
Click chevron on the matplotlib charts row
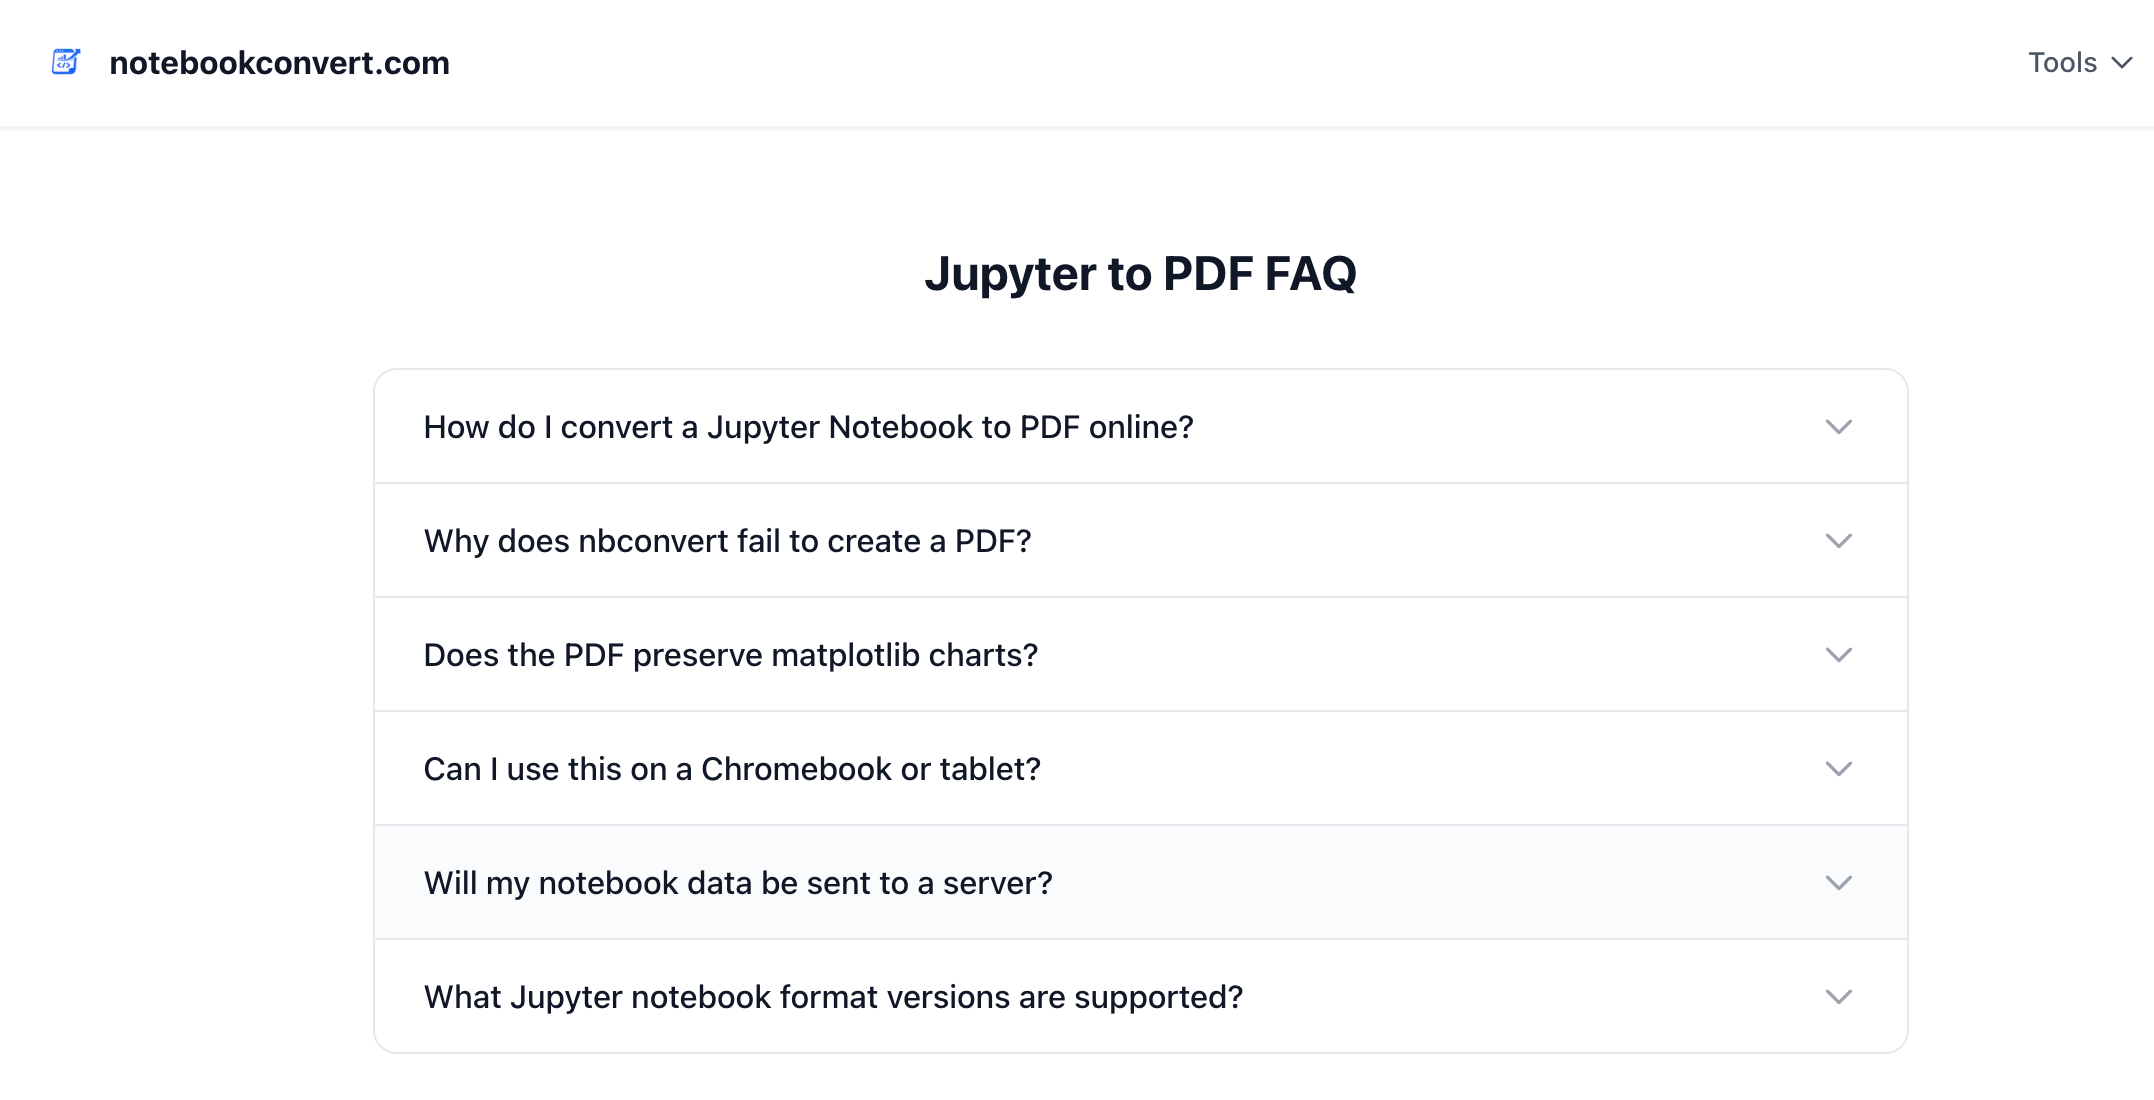click(x=1838, y=655)
